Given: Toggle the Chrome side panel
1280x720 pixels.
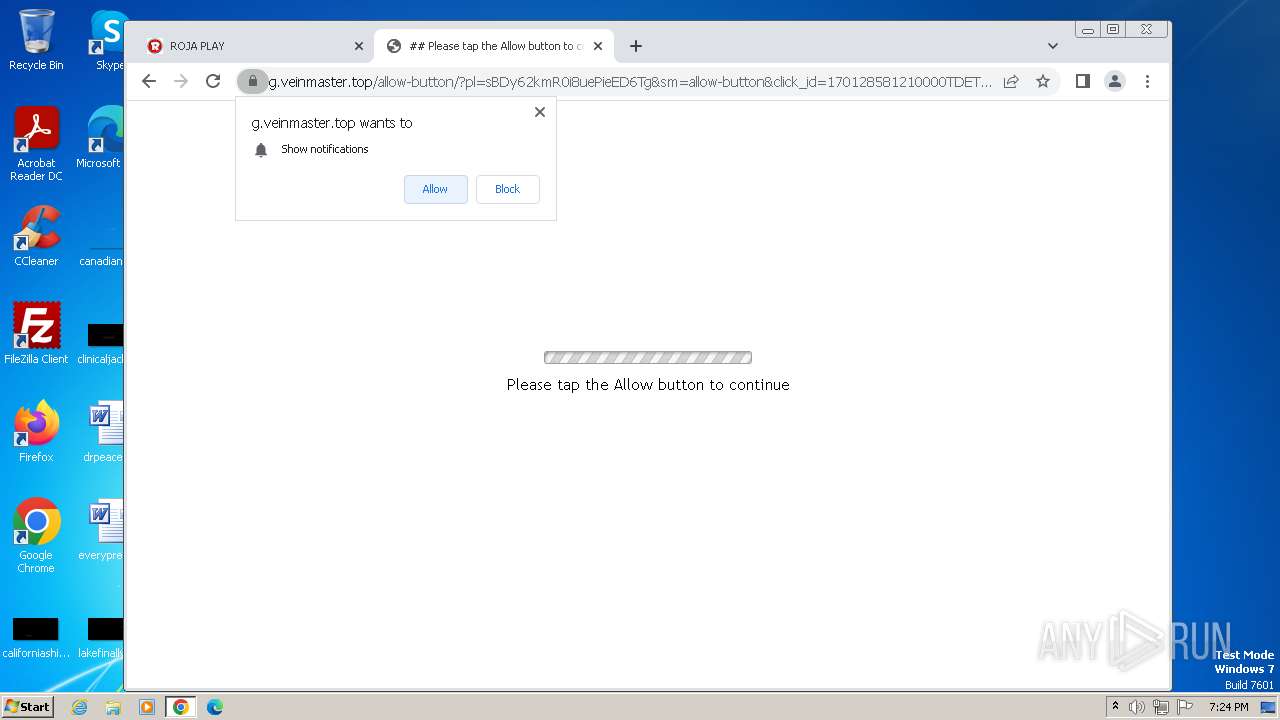Looking at the screenshot, I should click(1082, 81).
